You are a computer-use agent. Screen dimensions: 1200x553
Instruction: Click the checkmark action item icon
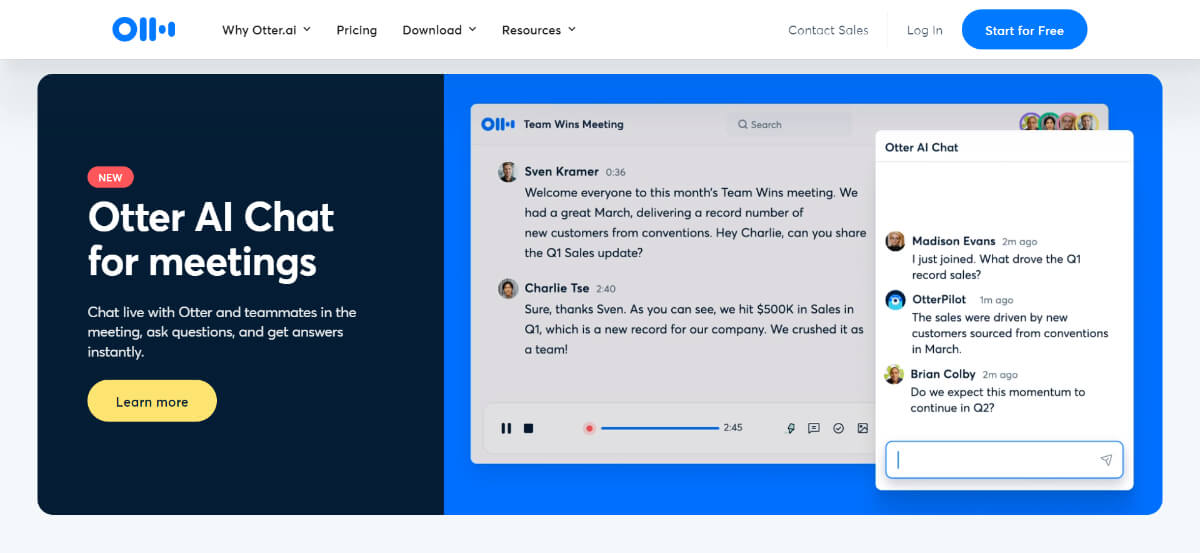pos(839,428)
